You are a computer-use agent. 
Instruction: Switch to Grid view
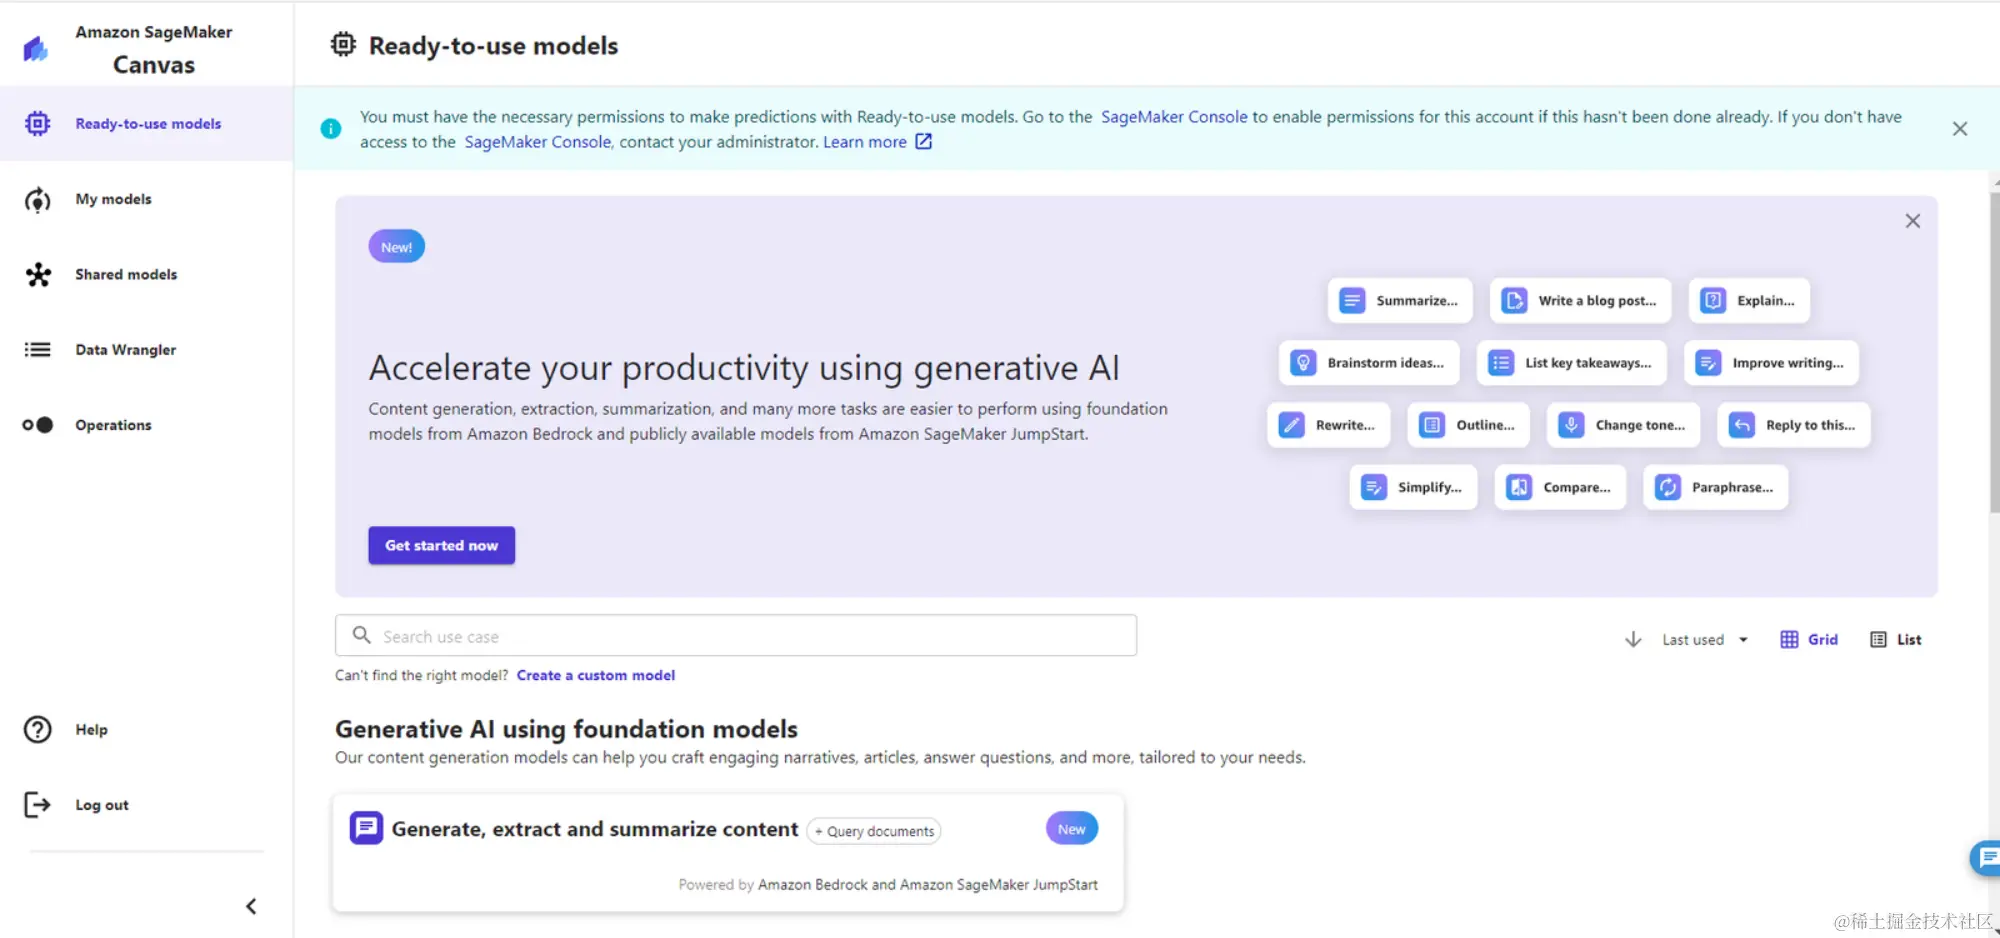[x=1809, y=640]
